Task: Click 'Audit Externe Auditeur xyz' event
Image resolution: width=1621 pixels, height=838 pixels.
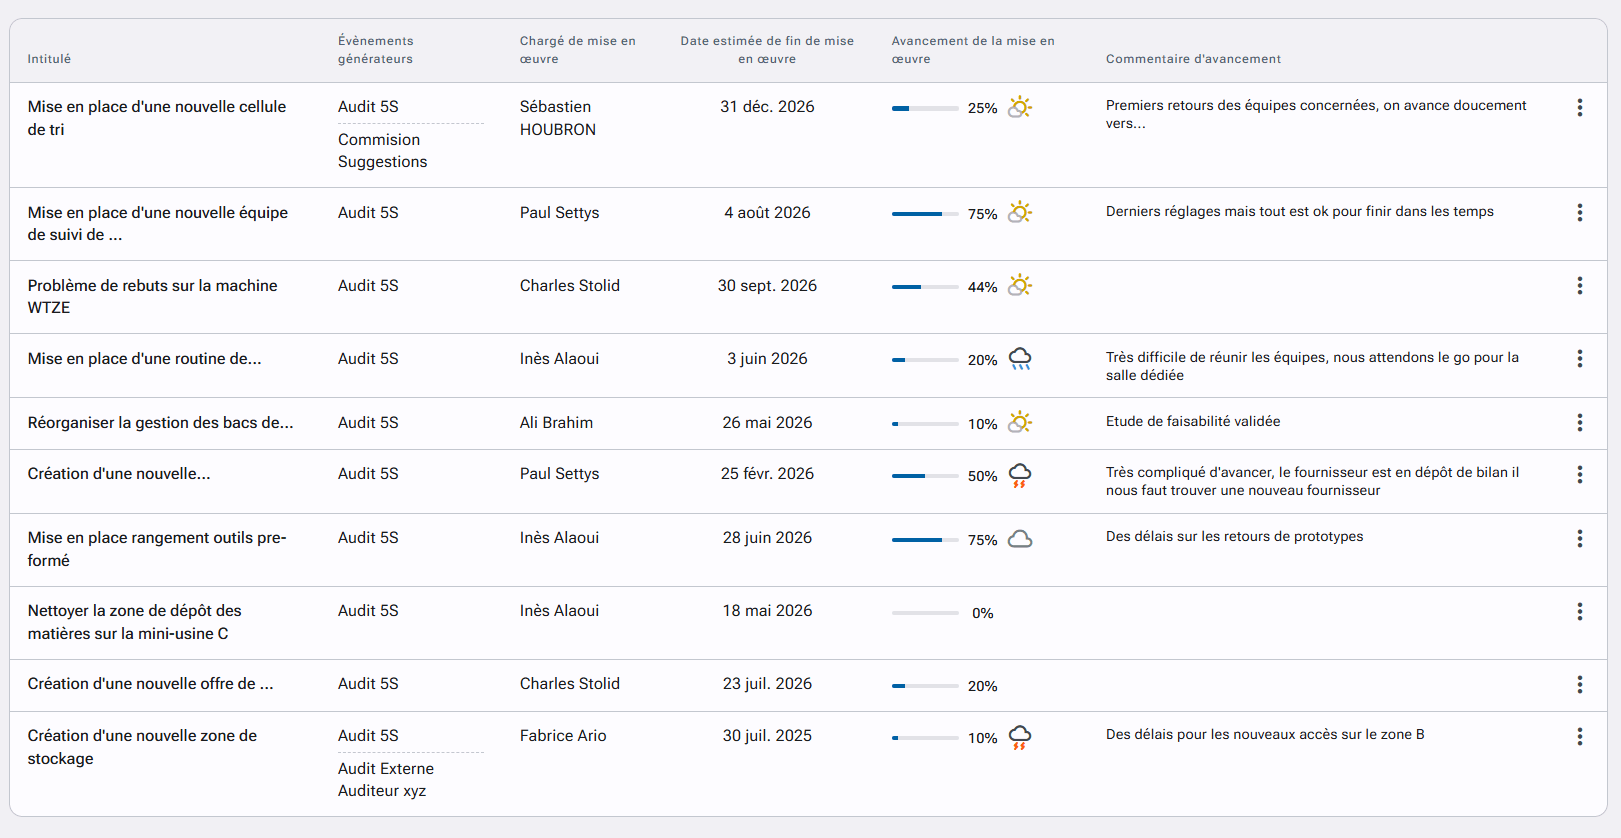Action: click(x=386, y=780)
